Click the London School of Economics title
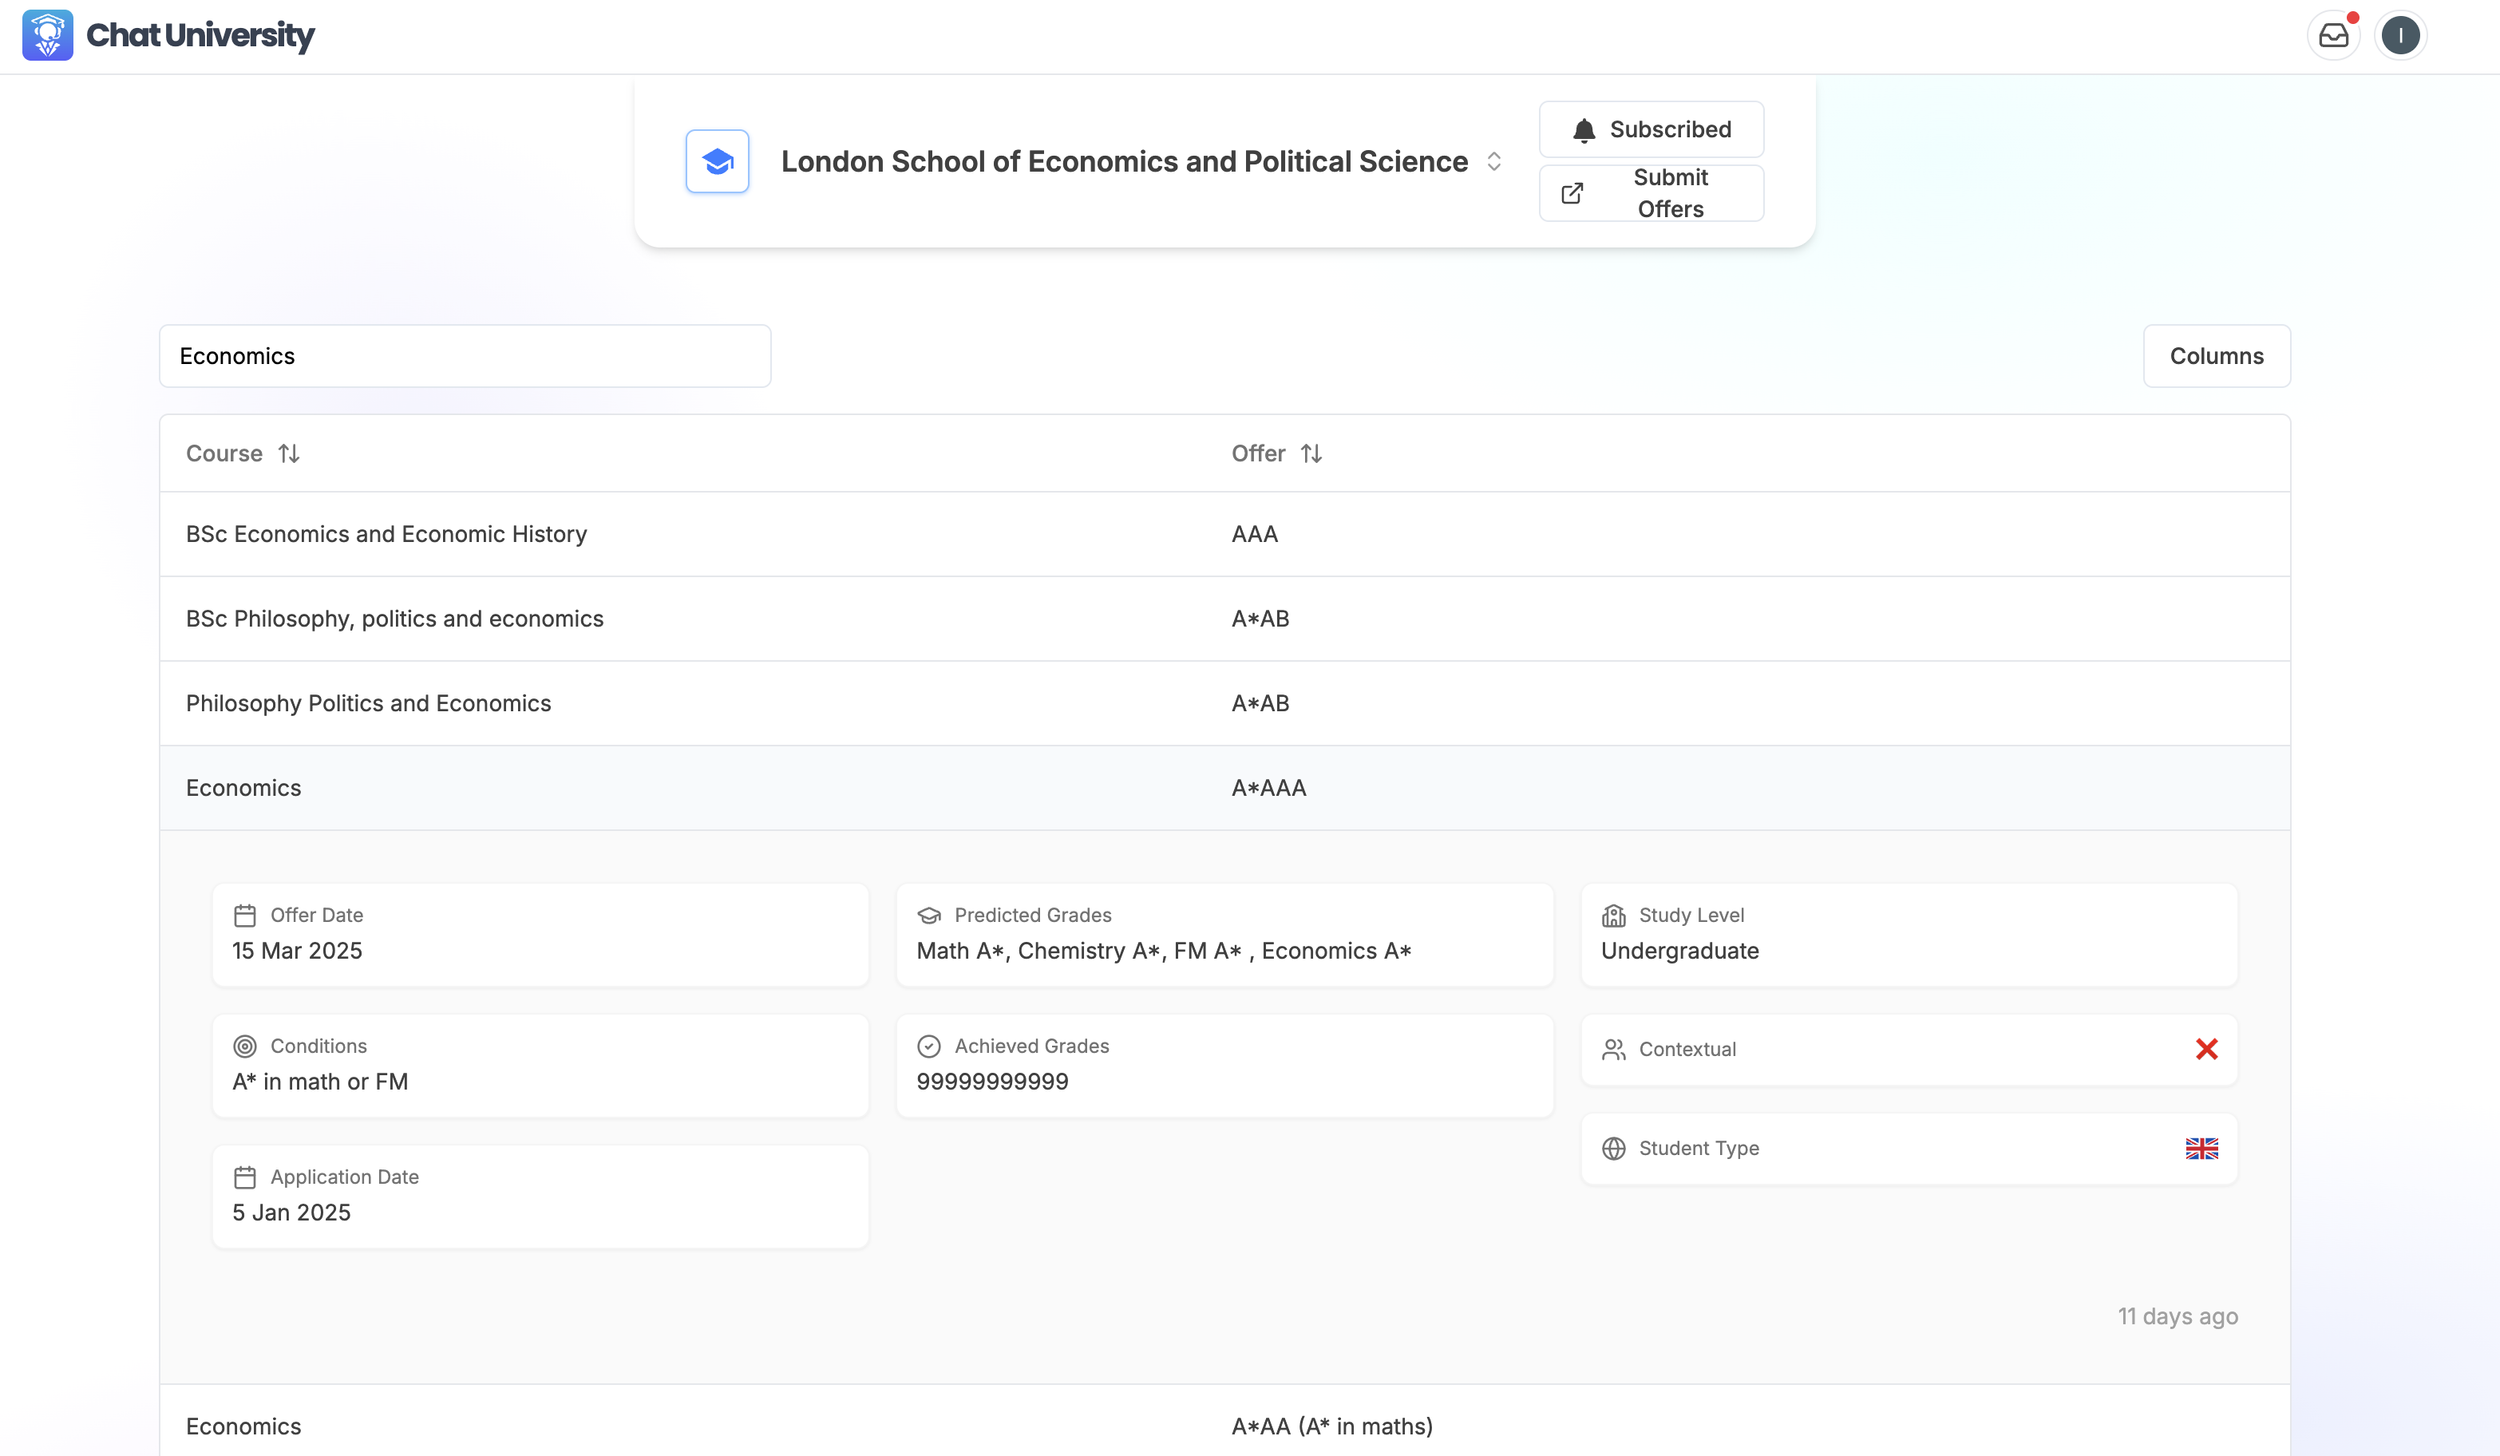The image size is (2500, 1456). point(1124,161)
